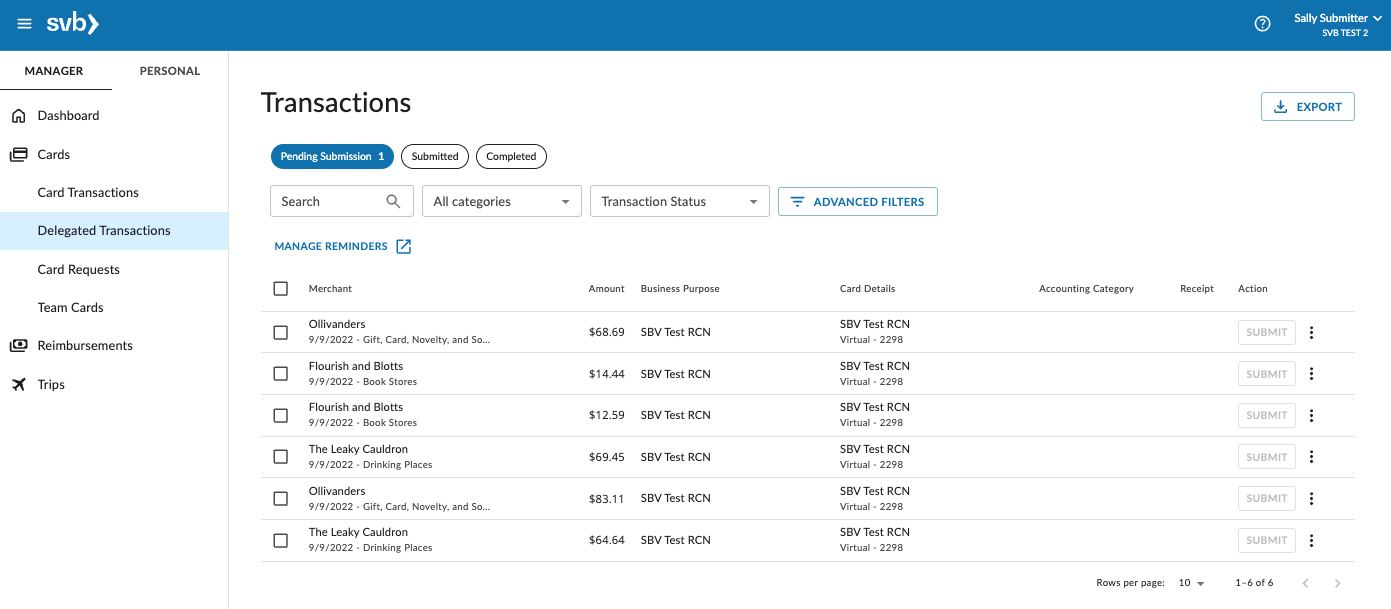The width and height of the screenshot is (1391, 609).
Task: Click the $12.59 amount cell
Action: (x=607, y=415)
